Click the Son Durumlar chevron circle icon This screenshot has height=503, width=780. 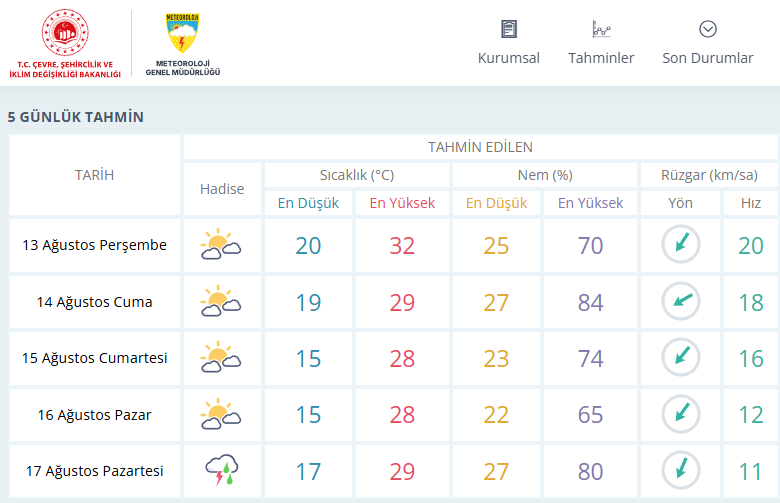[707, 29]
